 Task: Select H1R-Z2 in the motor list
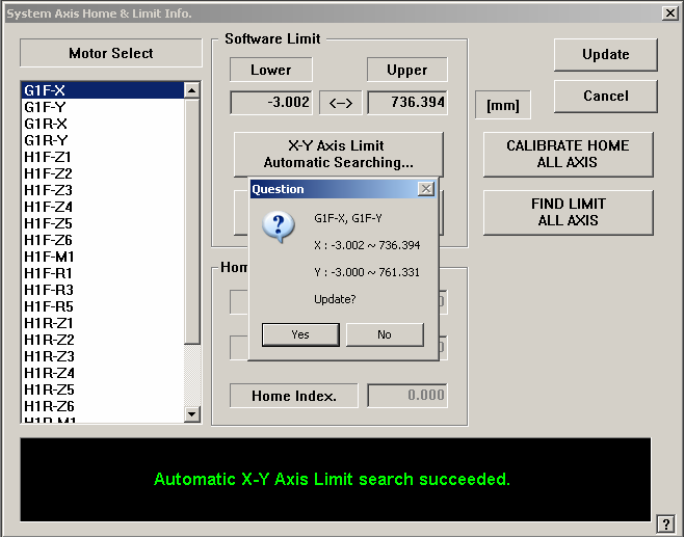click(x=103, y=339)
